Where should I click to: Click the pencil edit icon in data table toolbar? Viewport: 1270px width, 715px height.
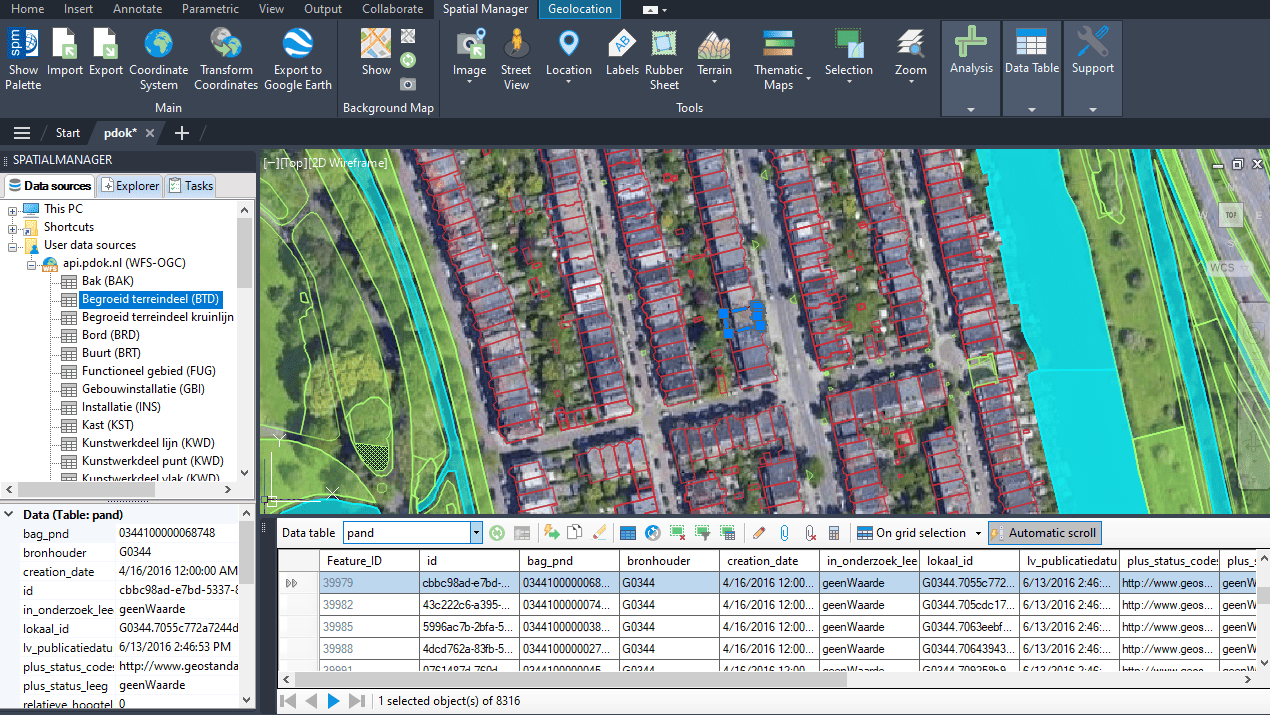pos(759,533)
